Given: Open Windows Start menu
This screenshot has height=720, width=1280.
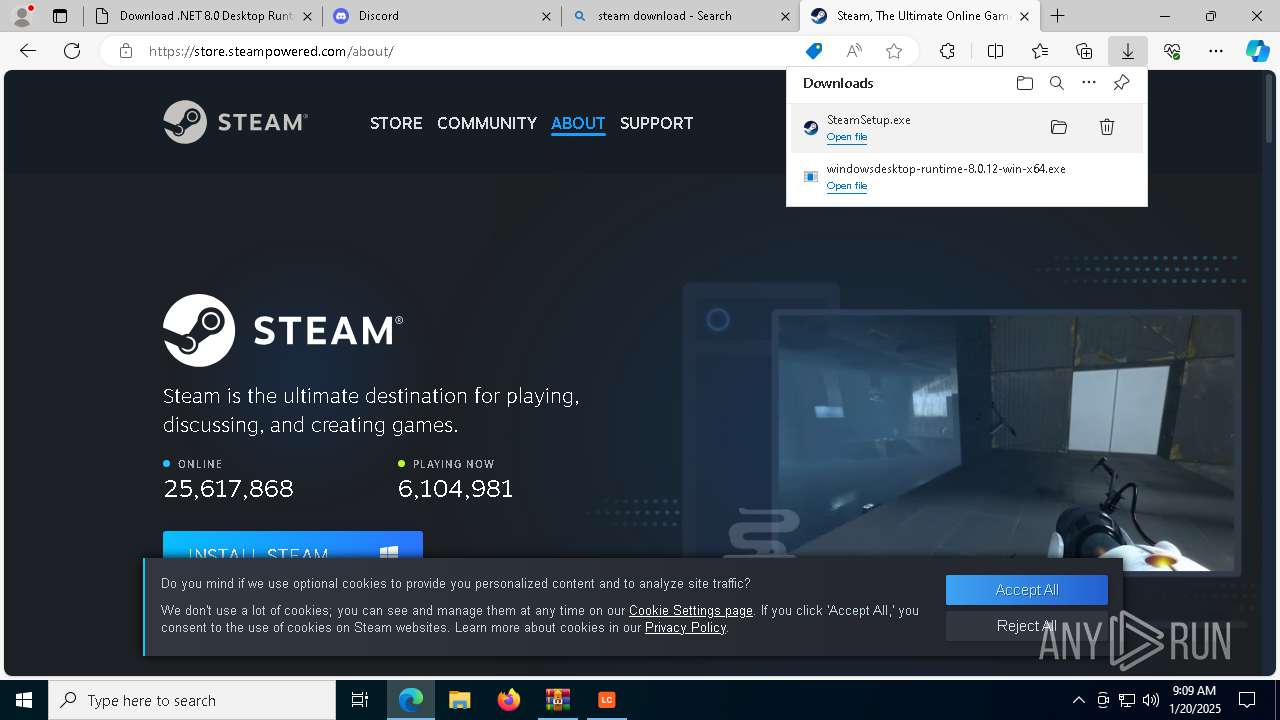Looking at the screenshot, I should (x=24, y=700).
